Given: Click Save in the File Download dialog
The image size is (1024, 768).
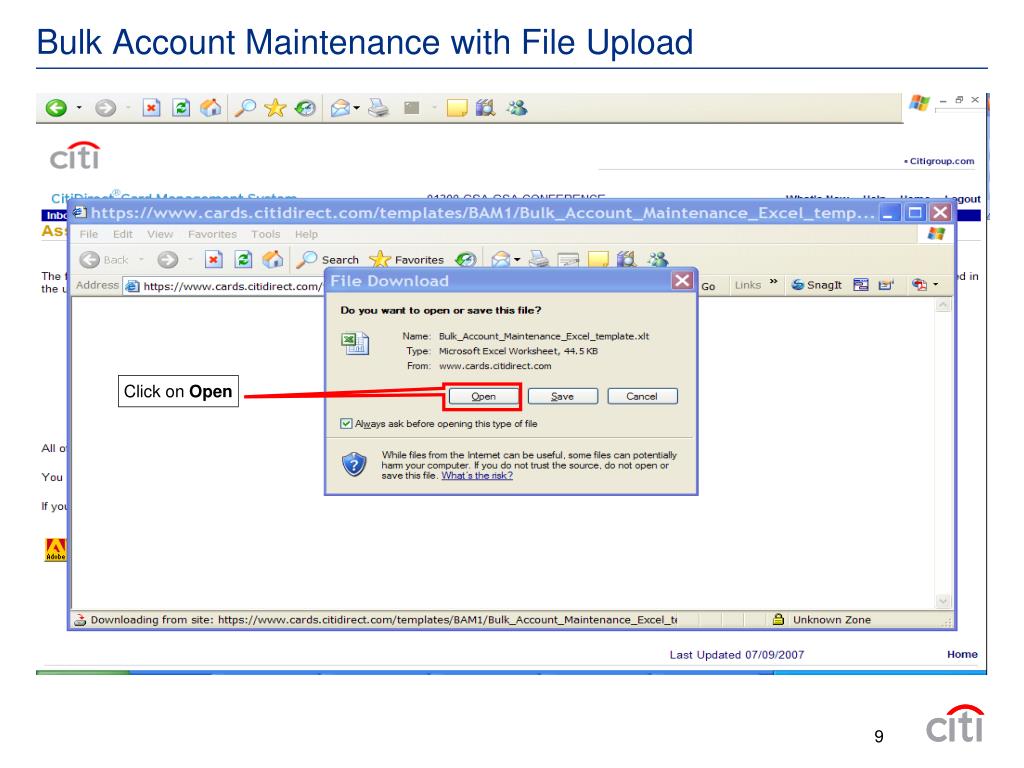Looking at the screenshot, I should (562, 396).
